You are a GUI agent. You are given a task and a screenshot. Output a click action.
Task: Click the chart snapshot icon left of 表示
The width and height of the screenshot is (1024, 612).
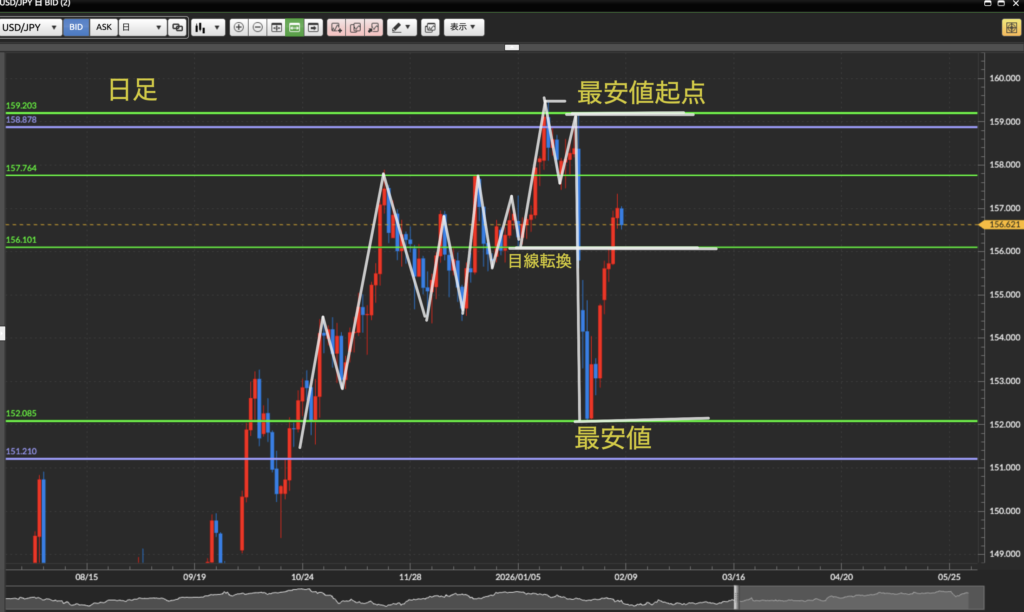pyautogui.click(x=429, y=28)
